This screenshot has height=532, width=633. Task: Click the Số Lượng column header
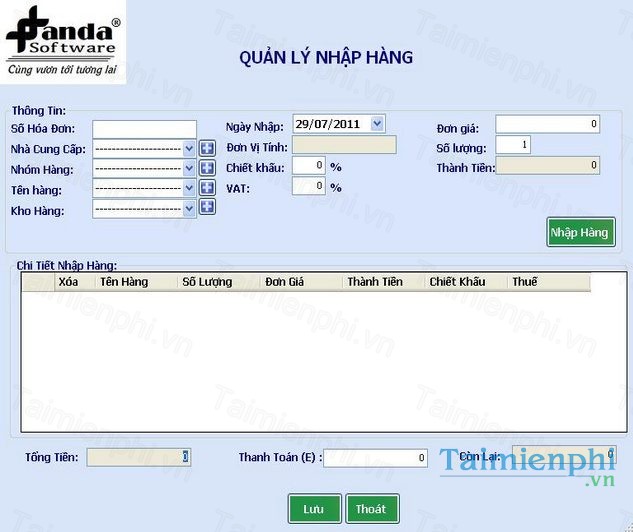click(219, 282)
